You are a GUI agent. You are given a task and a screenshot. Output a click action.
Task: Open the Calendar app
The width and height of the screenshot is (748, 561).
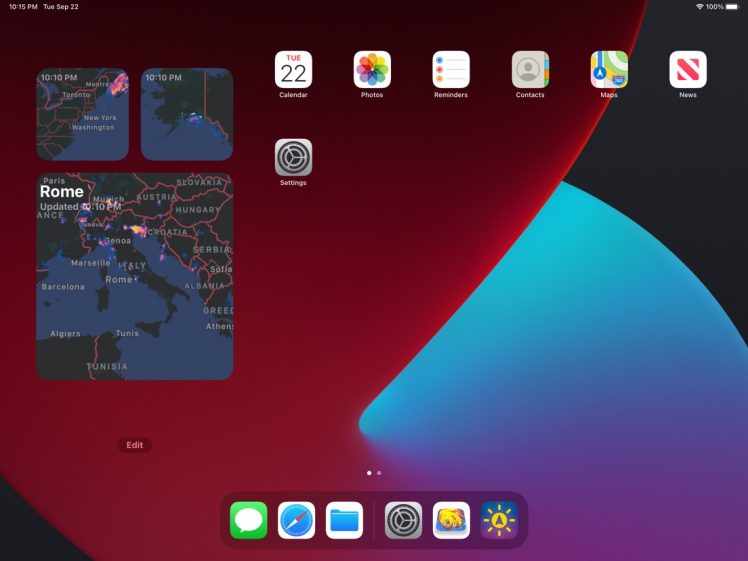point(293,69)
